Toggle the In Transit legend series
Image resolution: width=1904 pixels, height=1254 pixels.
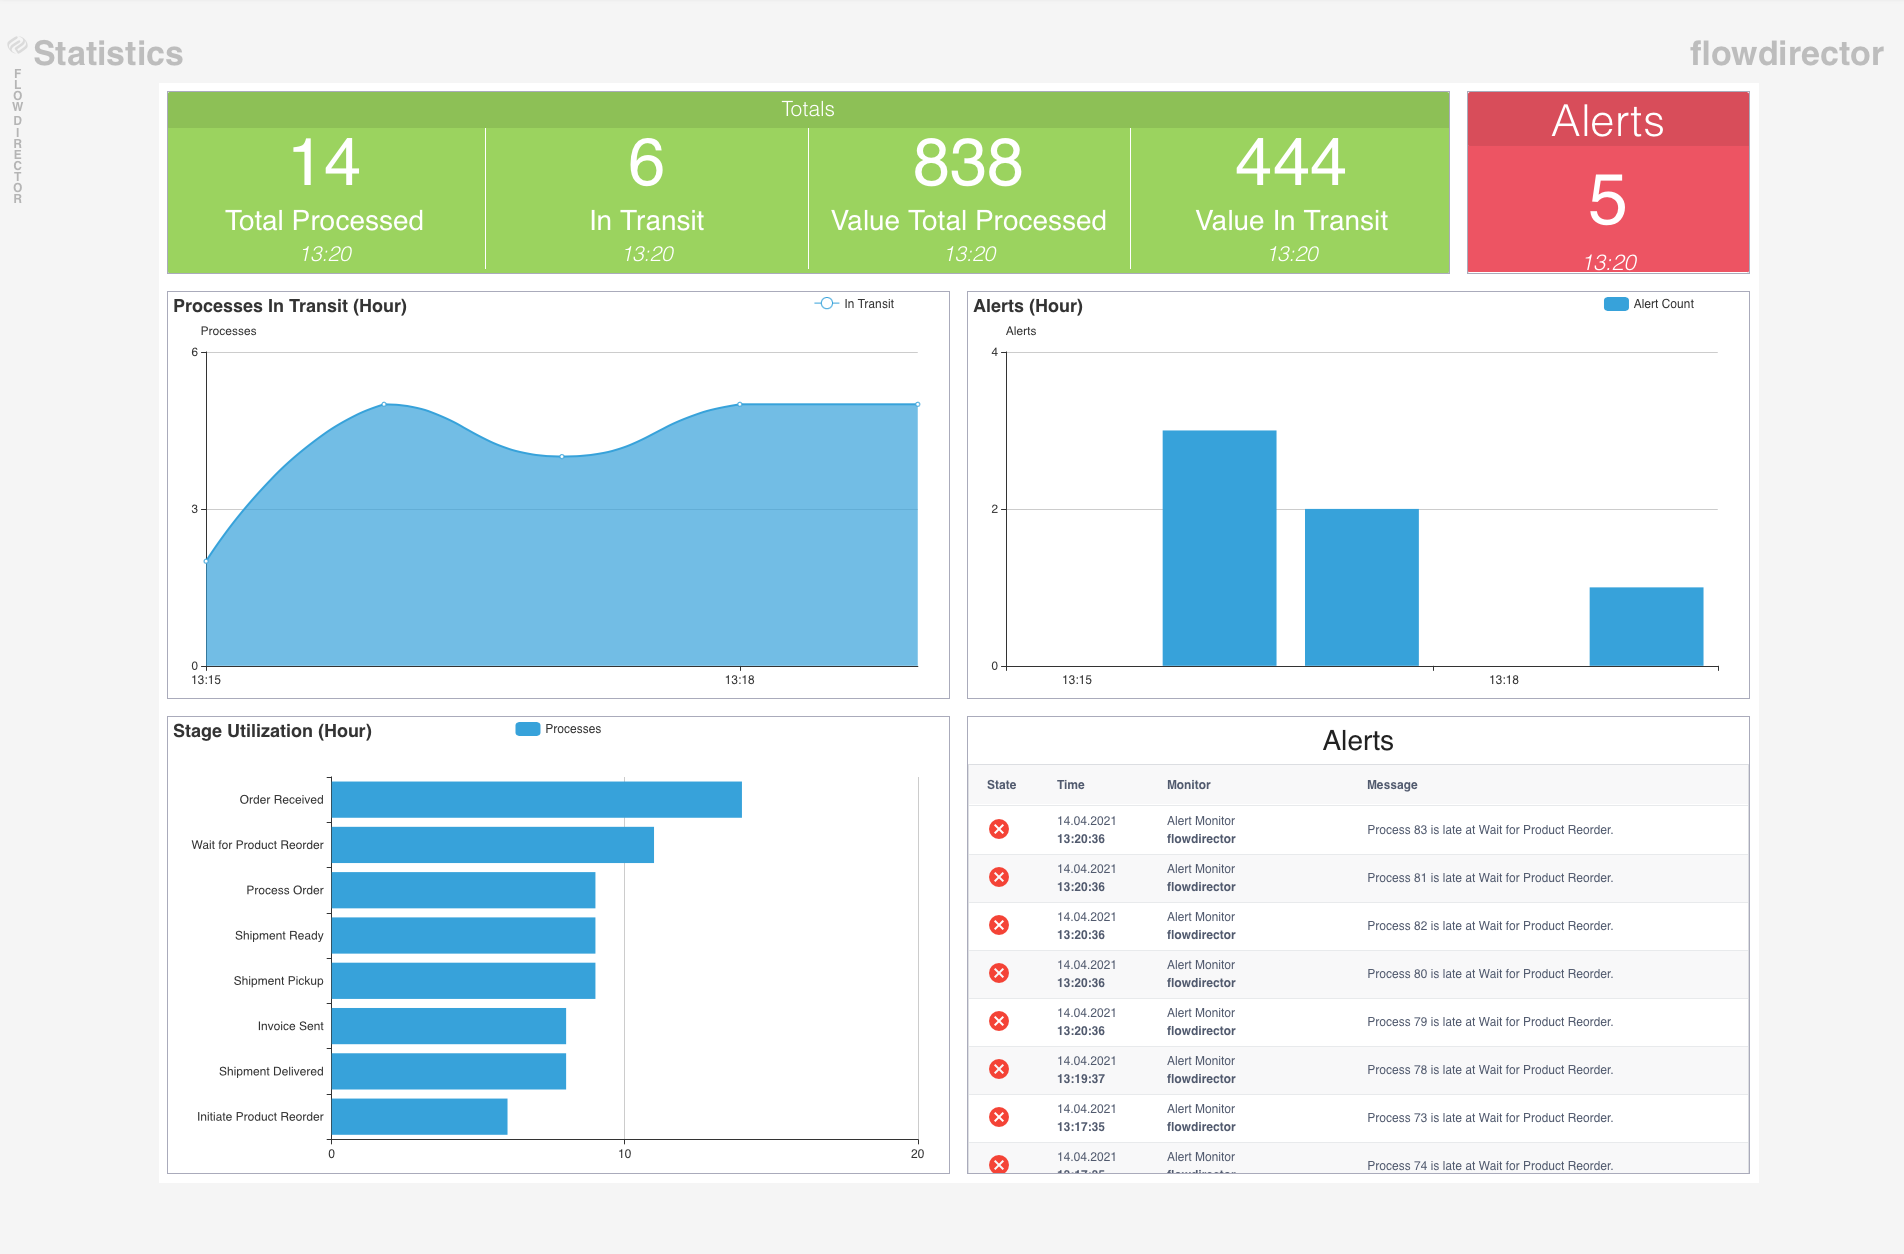pos(855,304)
